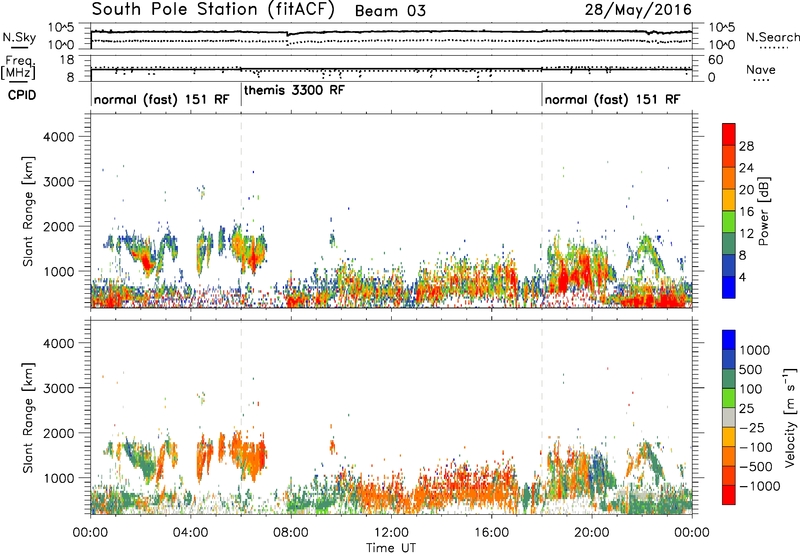Click the '60' tick on the Nave axis
This screenshot has height=554, width=800.
click(716, 60)
